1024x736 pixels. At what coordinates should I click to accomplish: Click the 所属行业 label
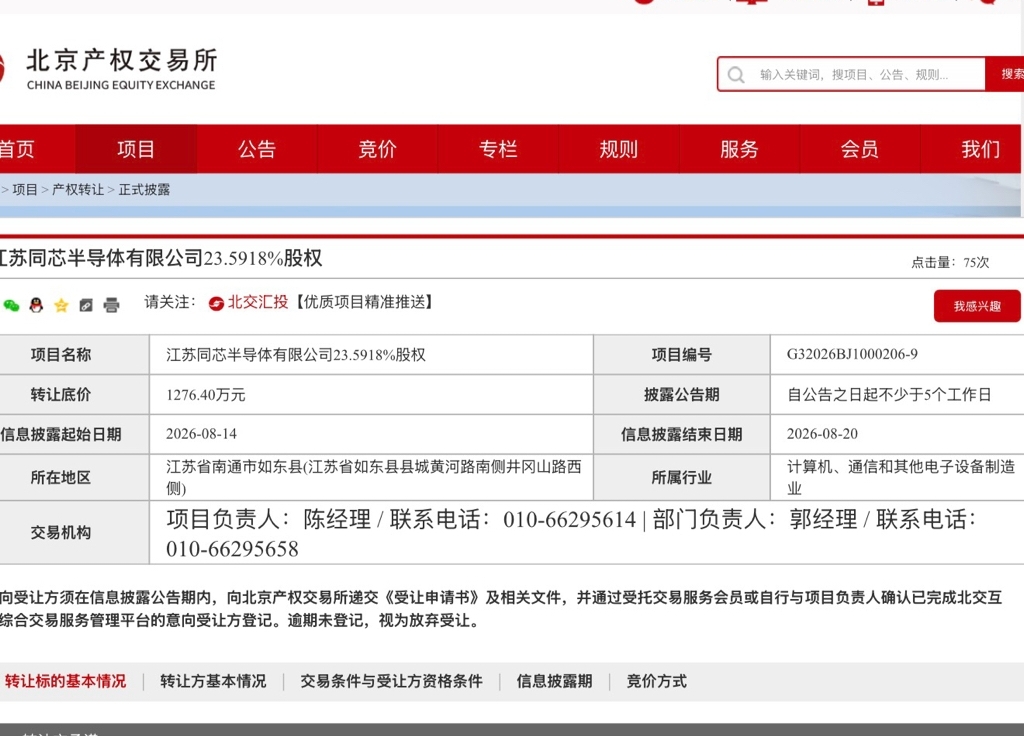(x=681, y=477)
